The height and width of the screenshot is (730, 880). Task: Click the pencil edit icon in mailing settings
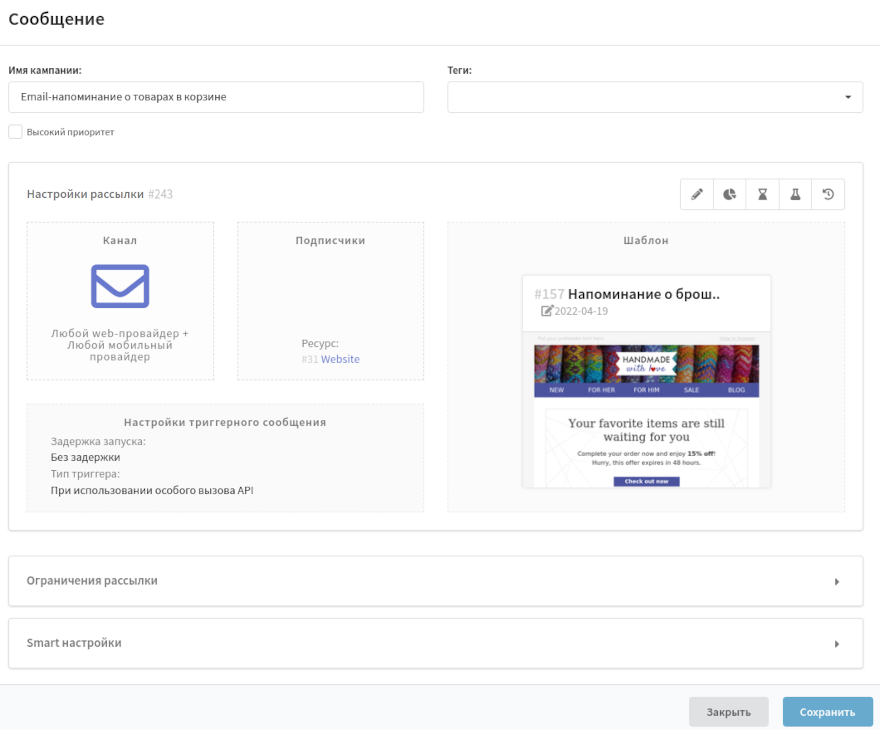pos(697,194)
